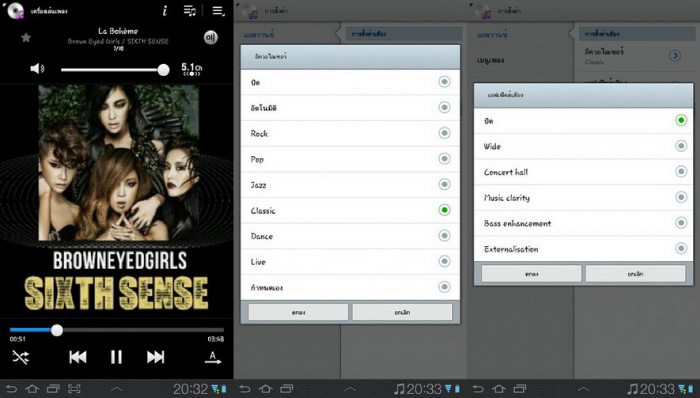Change the repeat mode A icon
Viewport: 700px width, 398px height.
tap(212, 358)
